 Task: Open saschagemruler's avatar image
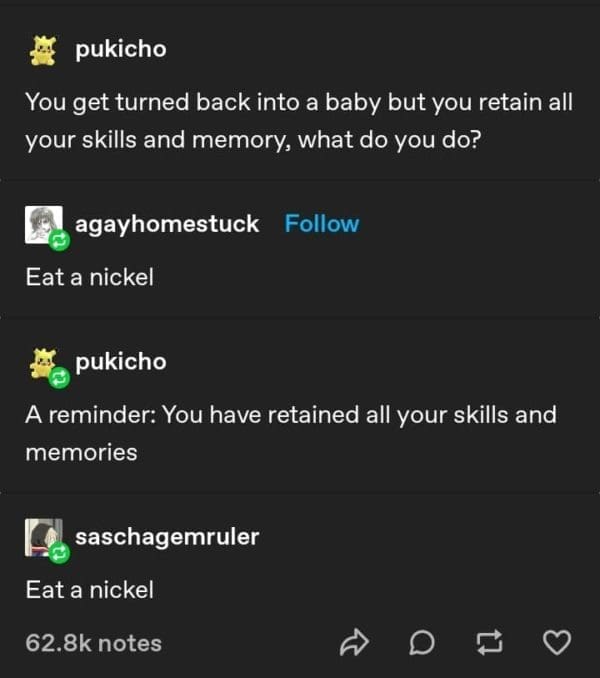point(43,537)
